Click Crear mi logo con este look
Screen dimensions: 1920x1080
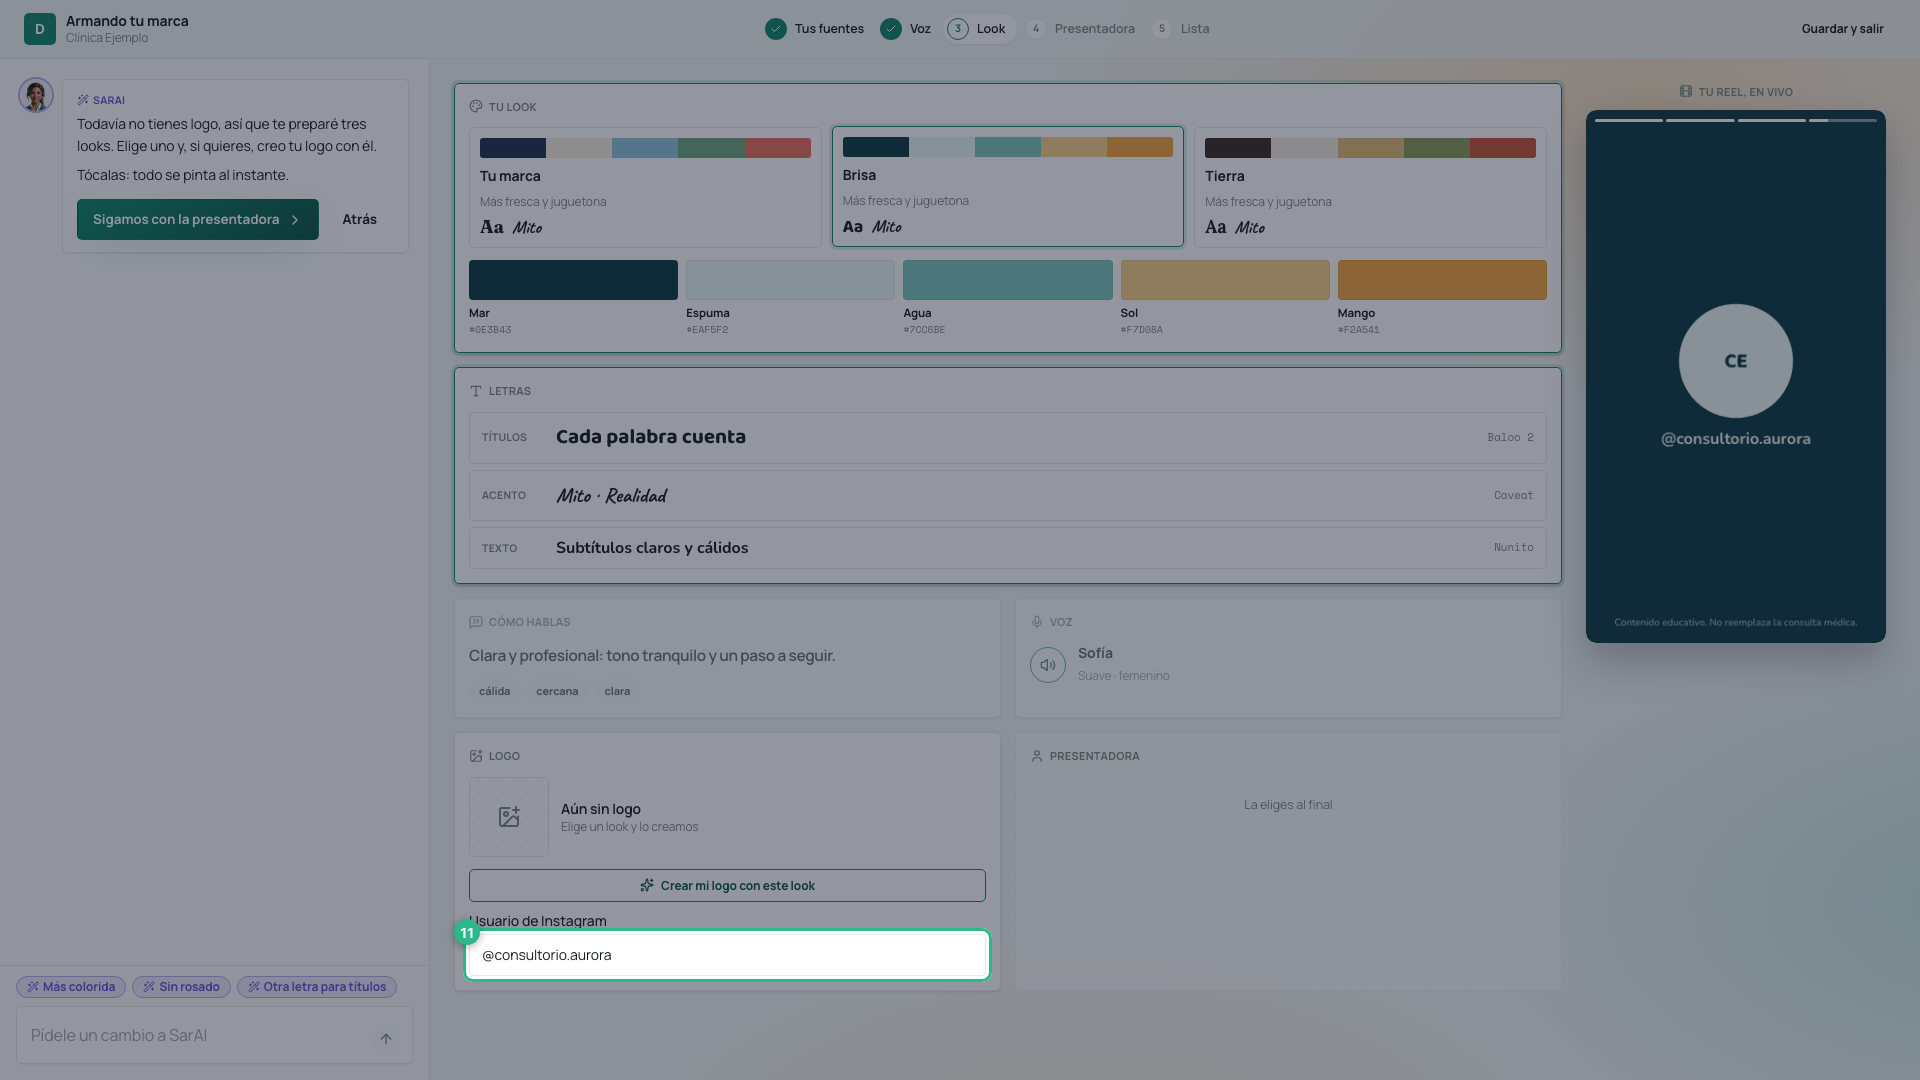(x=727, y=886)
